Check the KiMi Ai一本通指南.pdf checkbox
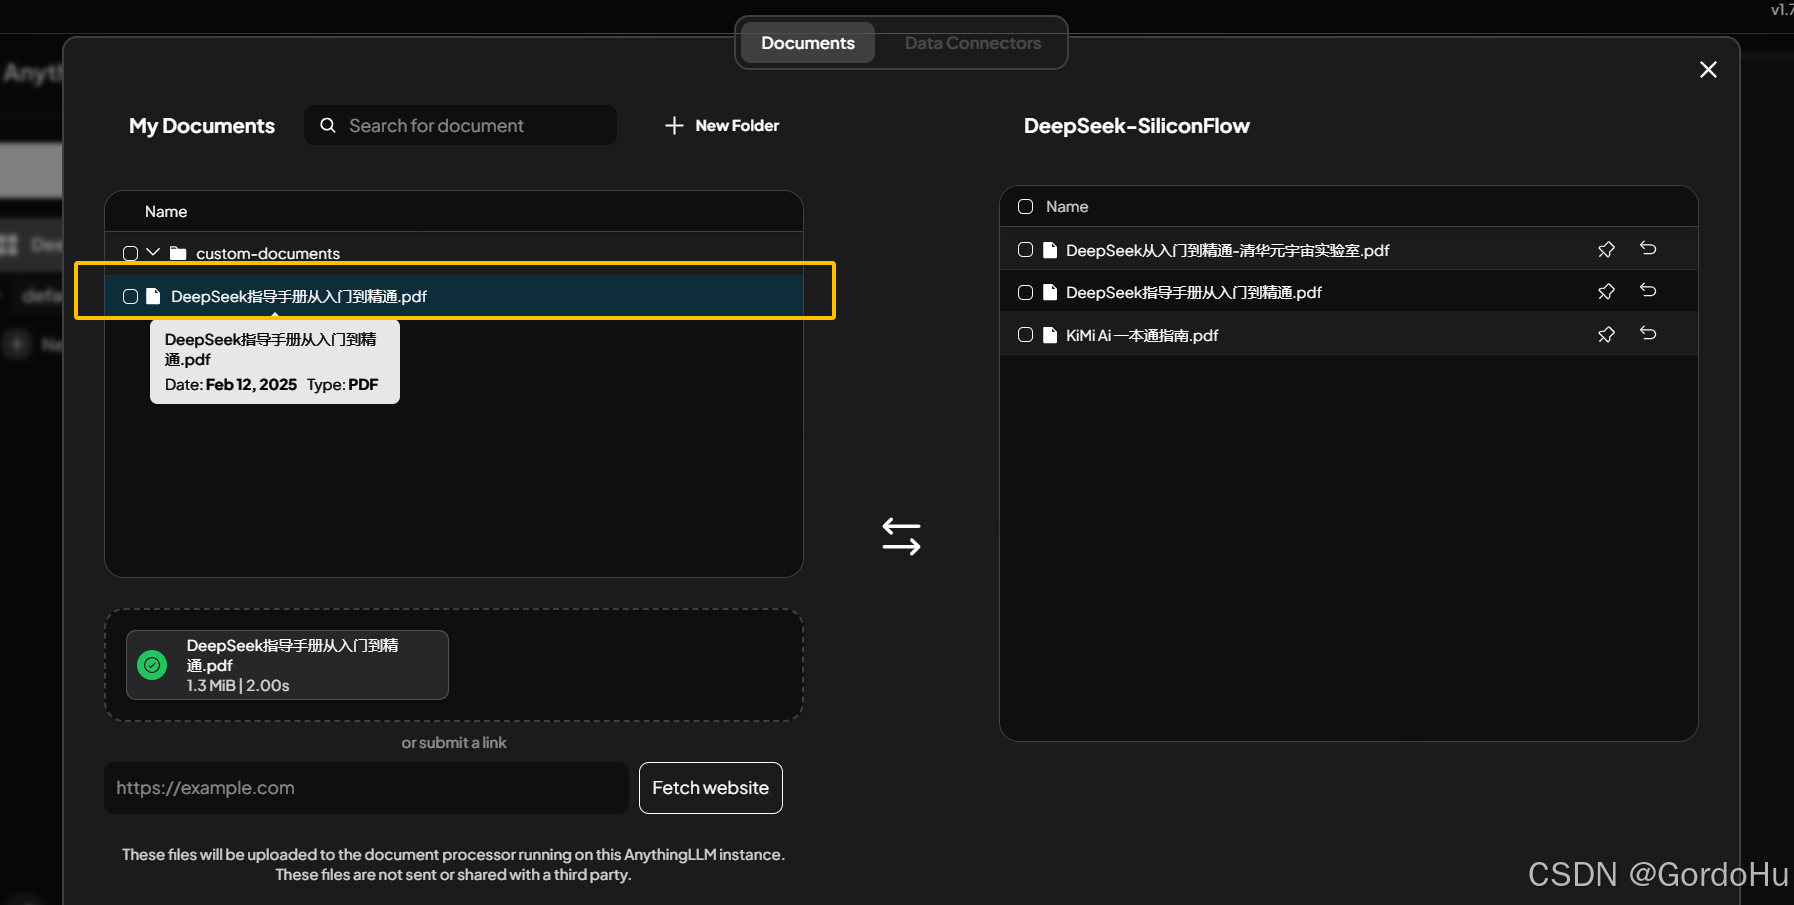The height and width of the screenshot is (905, 1794). [x=1025, y=335]
